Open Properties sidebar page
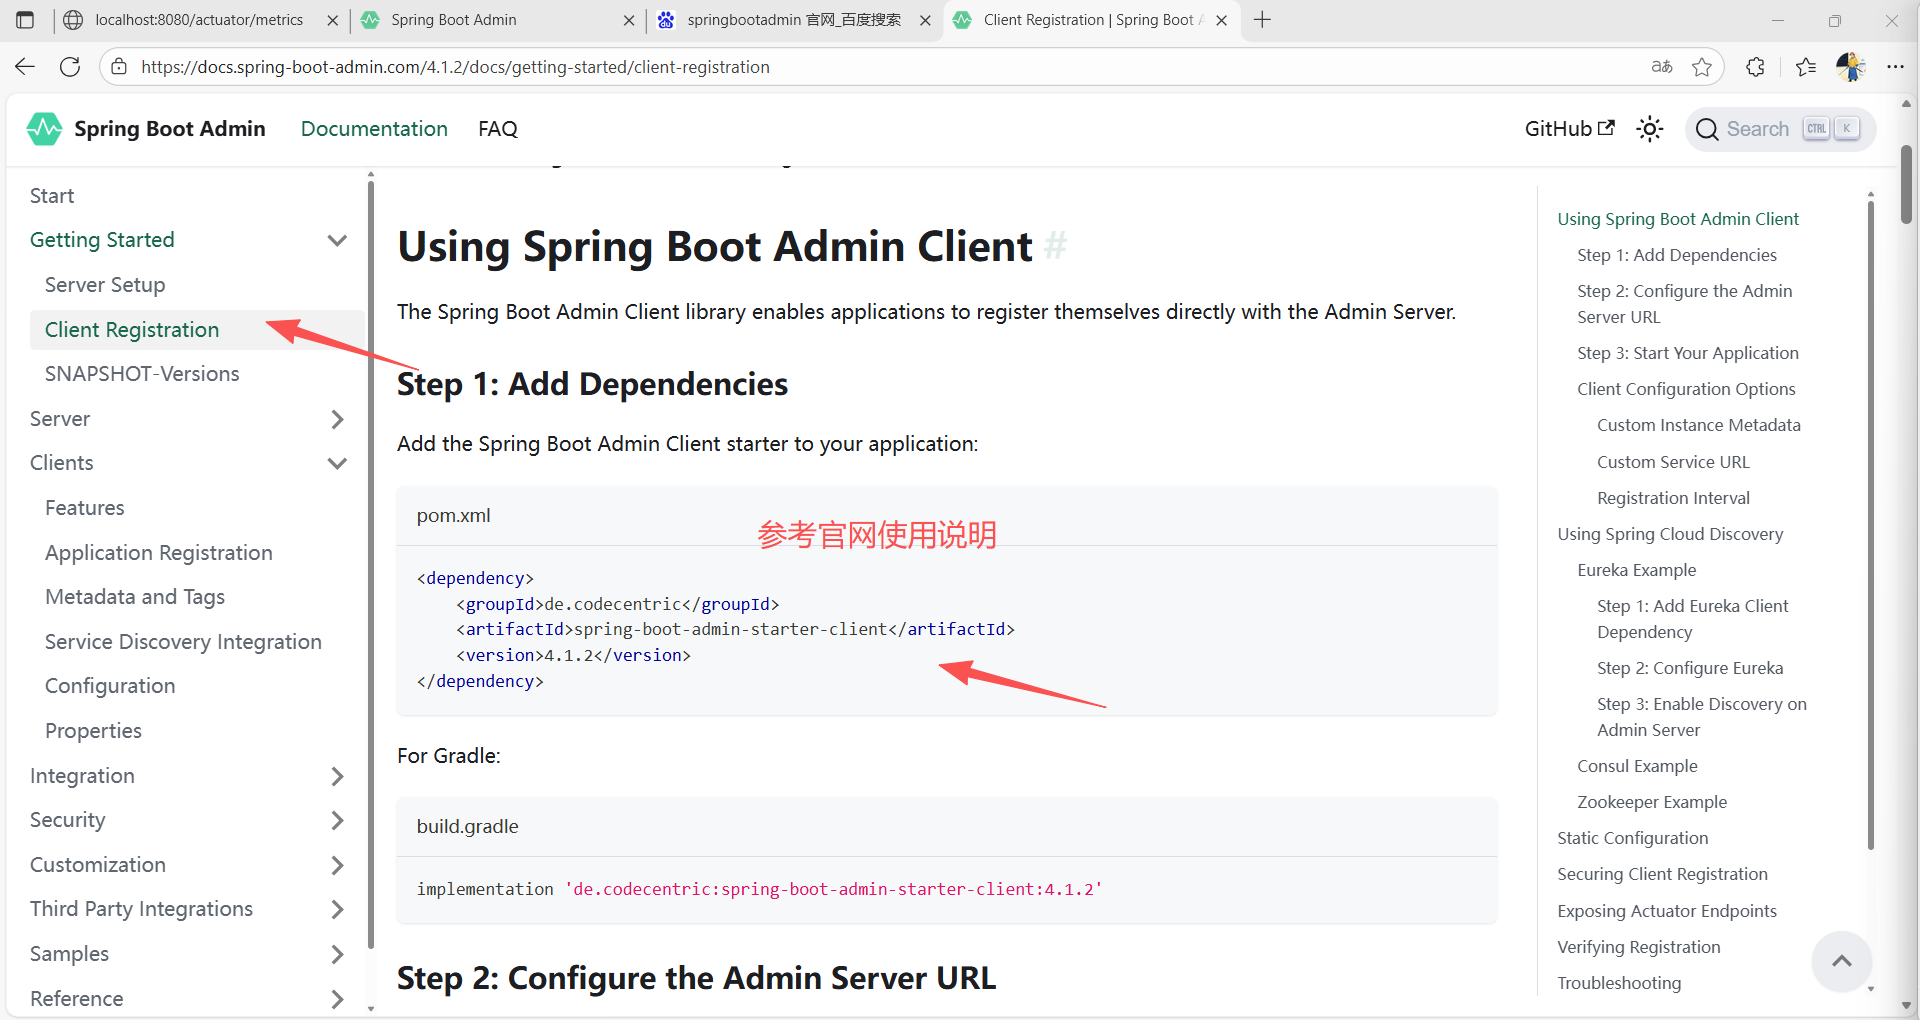This screenshot has width=1920, height=1020. (x=93, y=731)
